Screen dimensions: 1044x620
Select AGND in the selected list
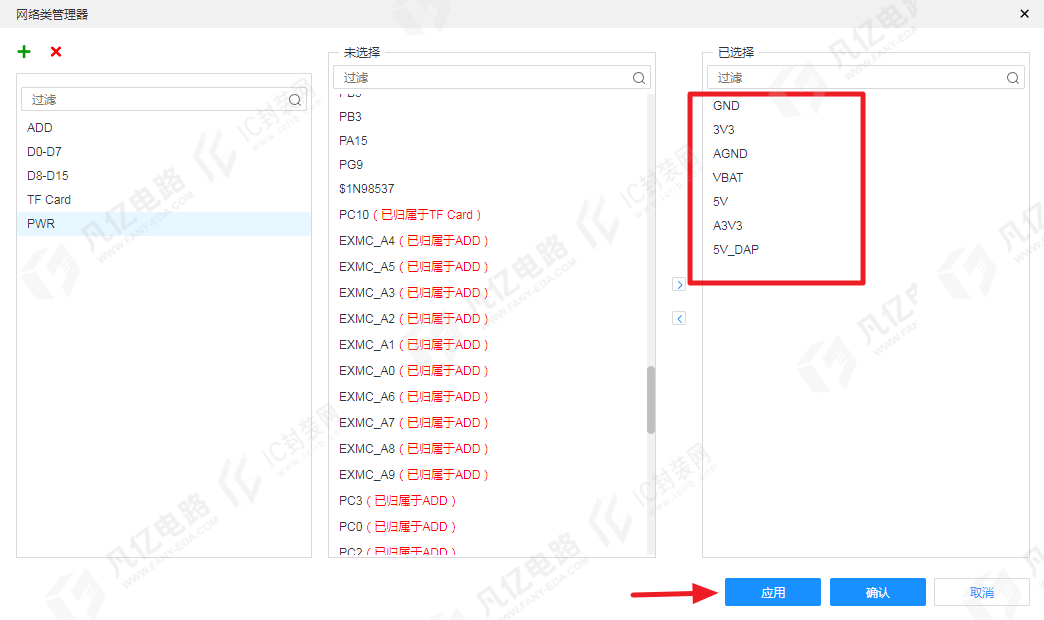[x=730, y=154]
